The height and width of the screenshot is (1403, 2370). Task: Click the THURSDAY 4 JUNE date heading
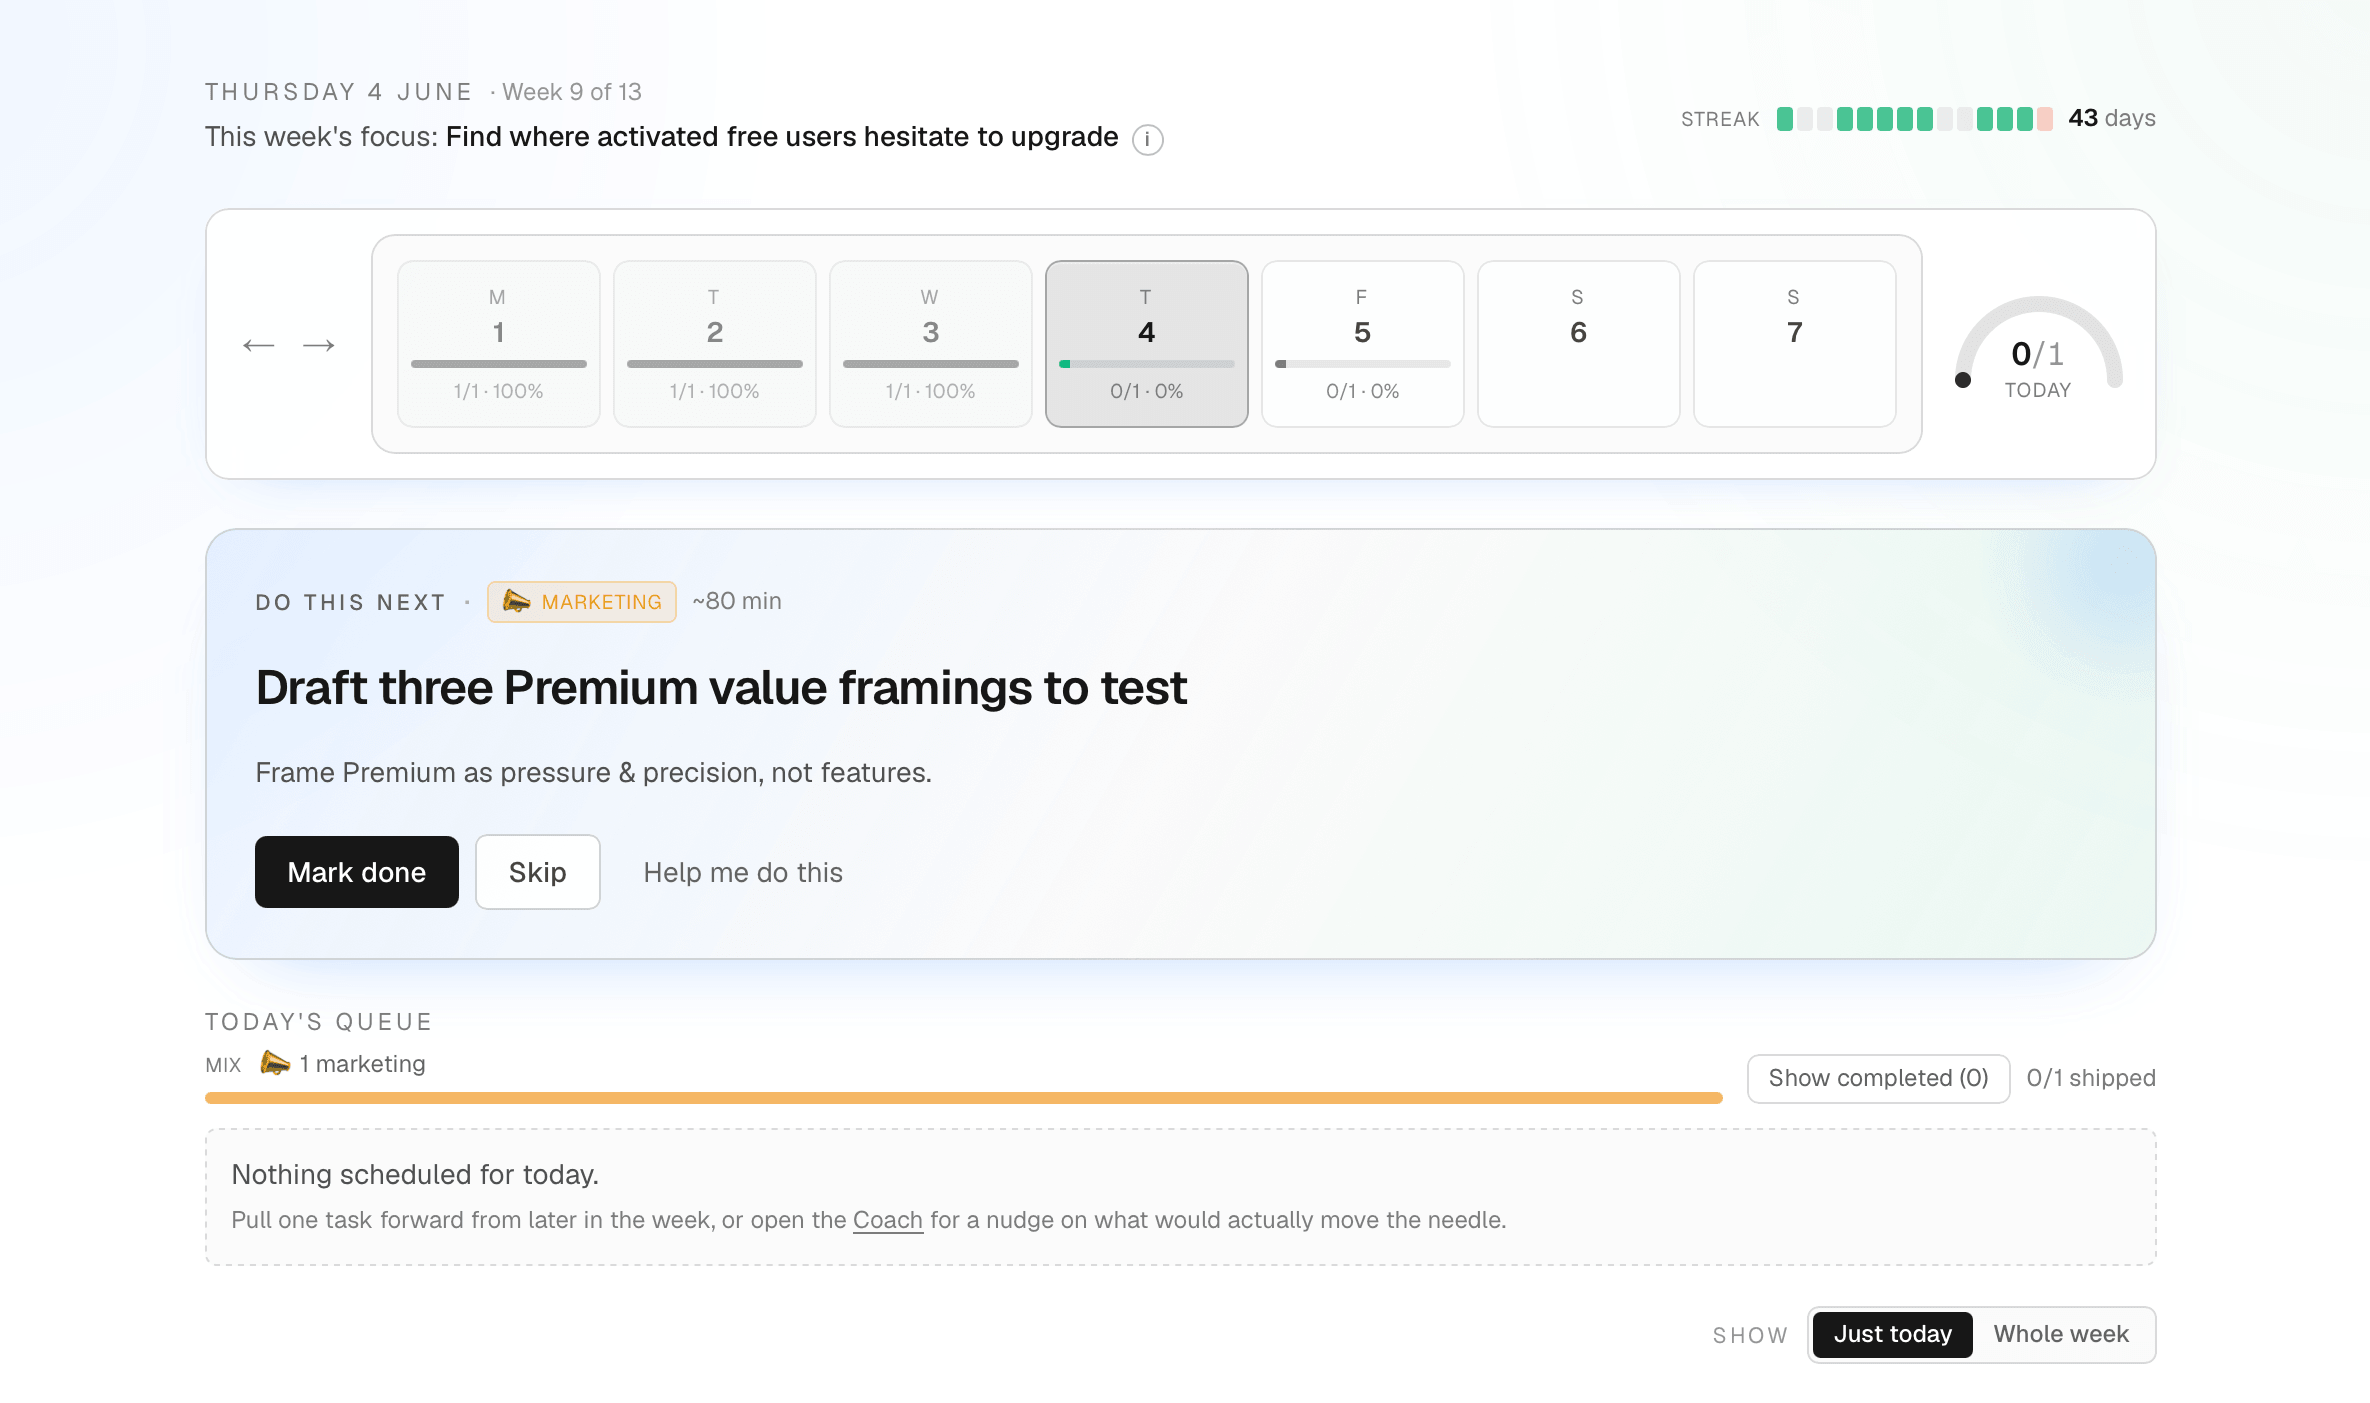[339, 92]
